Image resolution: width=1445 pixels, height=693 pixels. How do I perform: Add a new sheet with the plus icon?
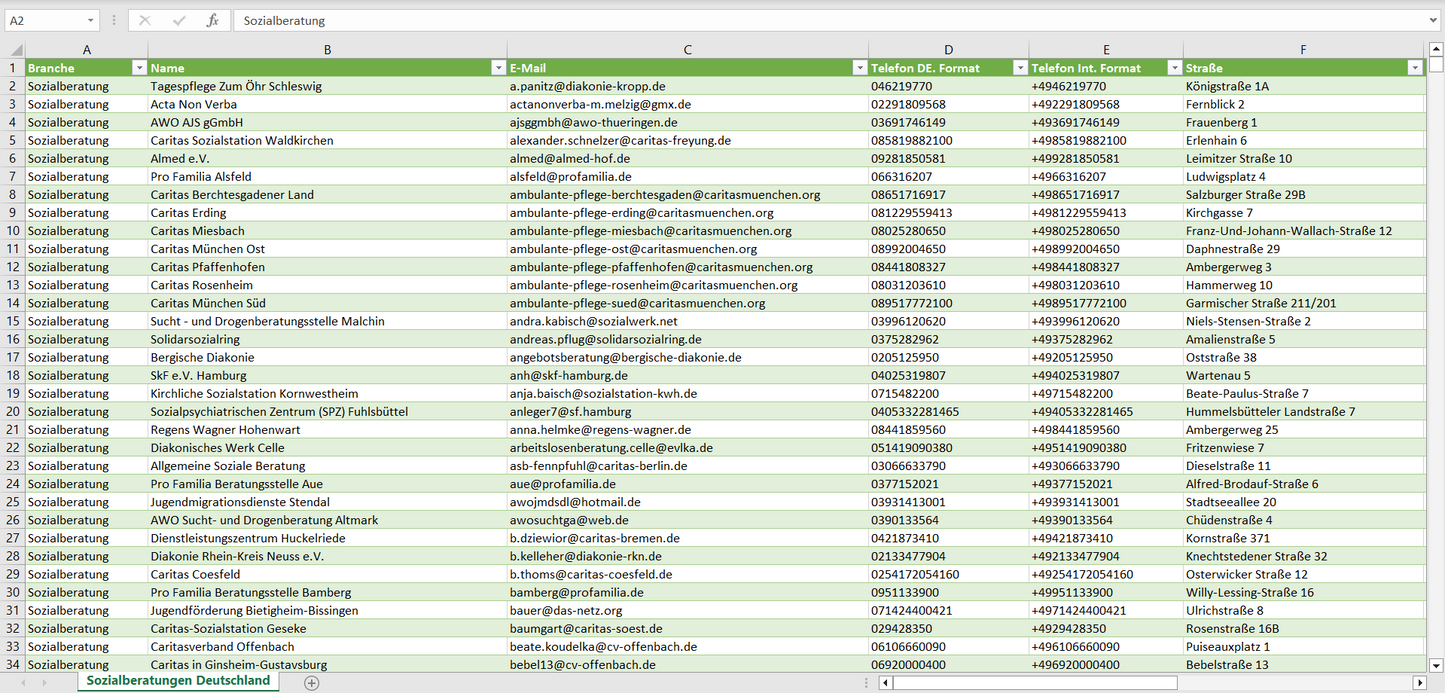(x=312, y=682)
